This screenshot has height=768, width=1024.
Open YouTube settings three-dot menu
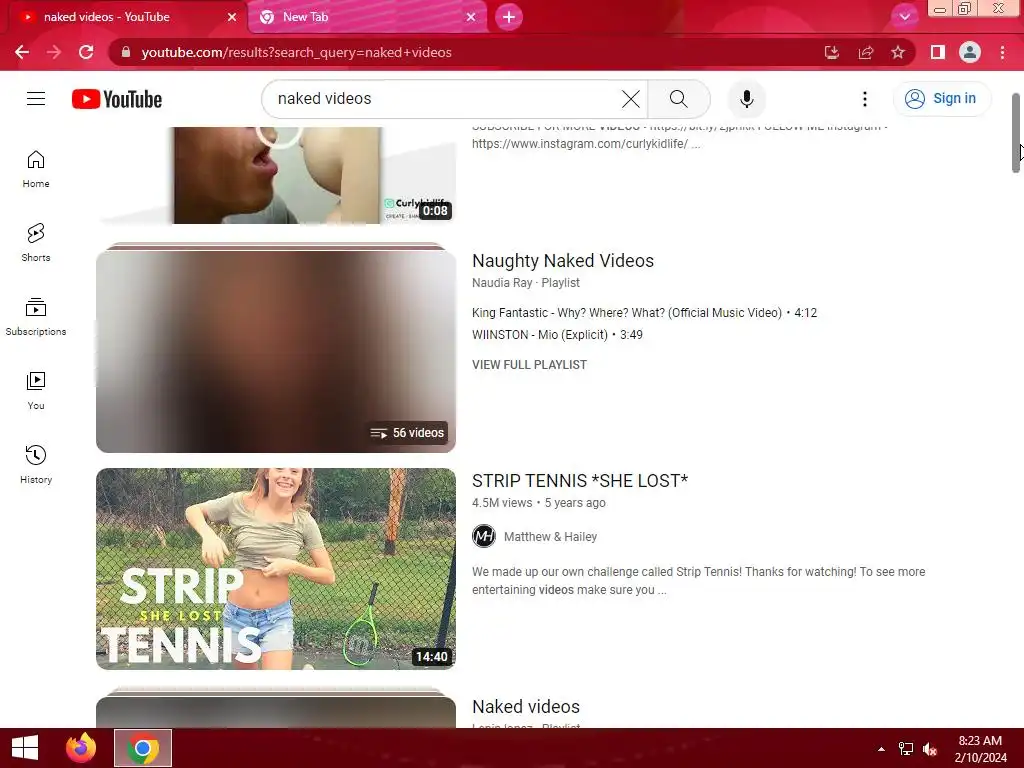pos(865,99)
